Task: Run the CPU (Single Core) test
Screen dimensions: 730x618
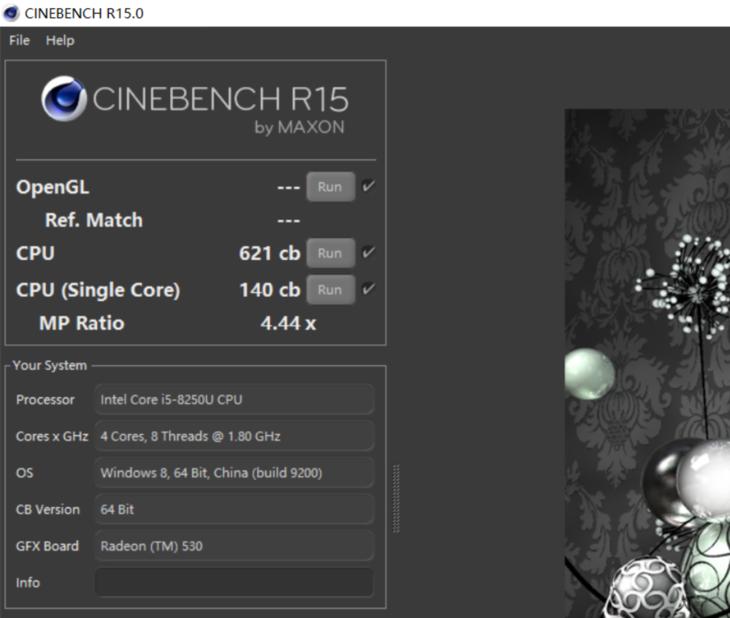Action: point(330,290)
